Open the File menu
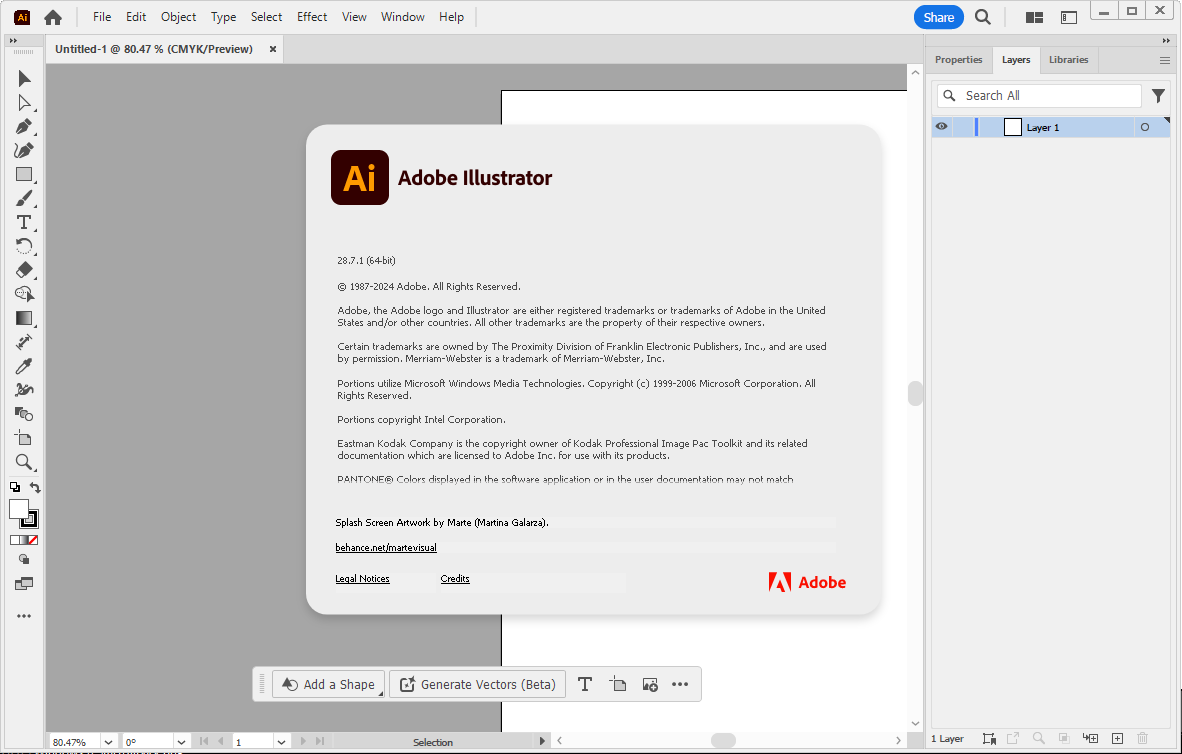This screenshot has width=1182, height=754. (102, 17)
